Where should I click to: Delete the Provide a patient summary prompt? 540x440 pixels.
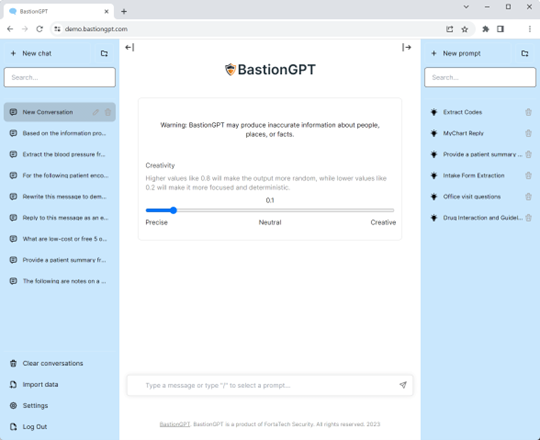528,154
